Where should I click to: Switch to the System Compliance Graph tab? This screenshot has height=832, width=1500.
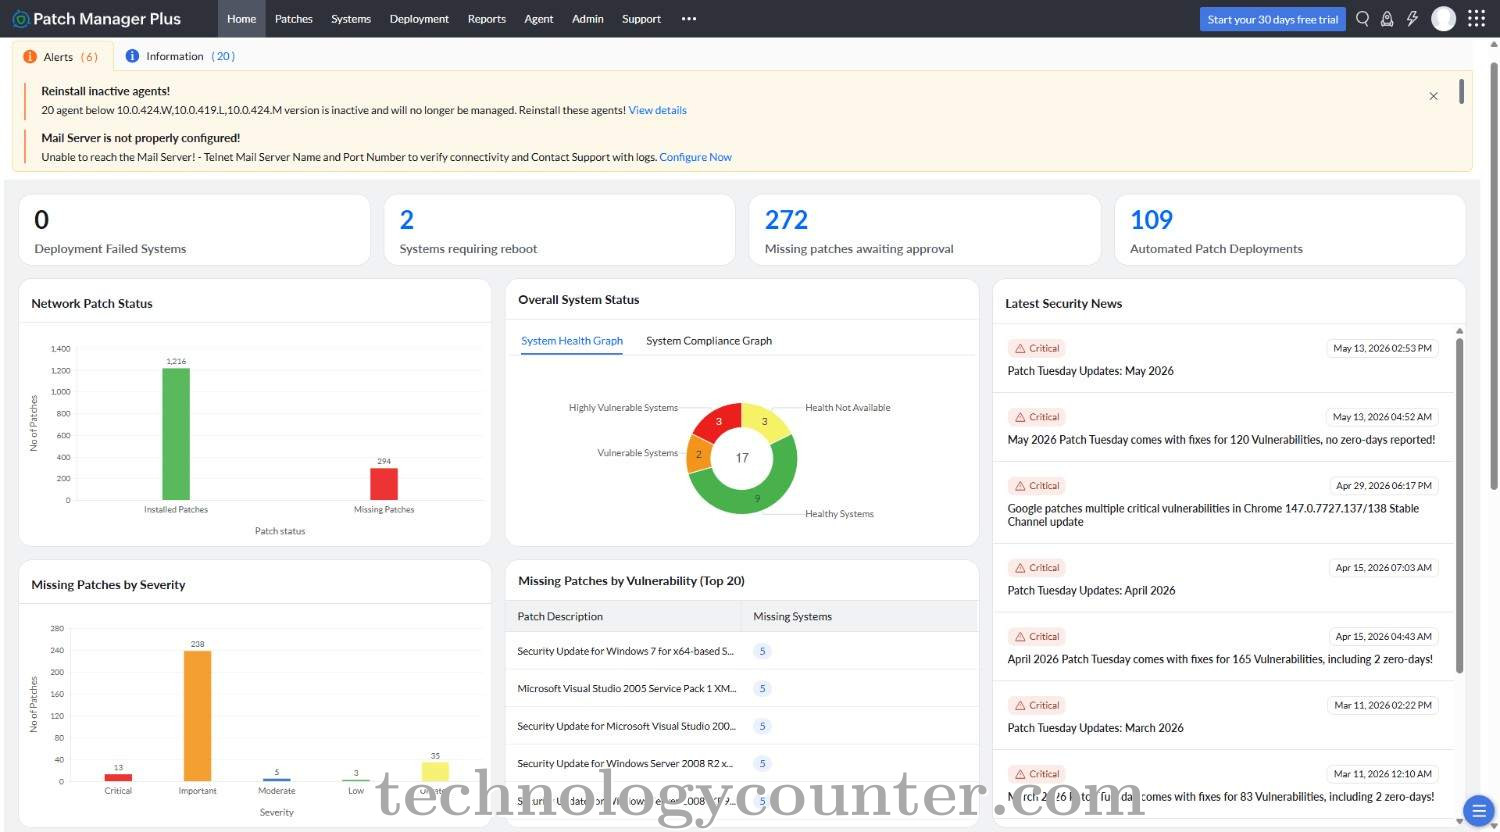coord(709,341)
